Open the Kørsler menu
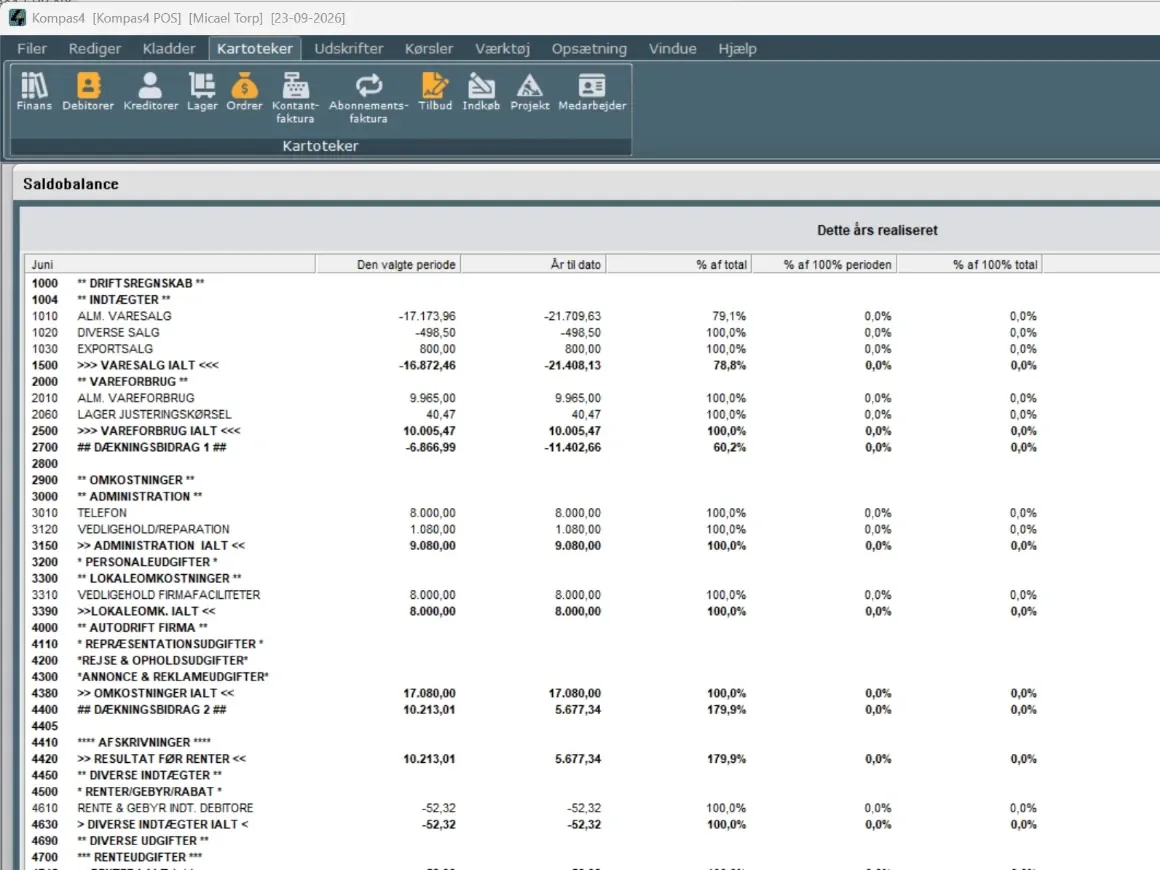Screen dimensions: 1160x870 428,49
